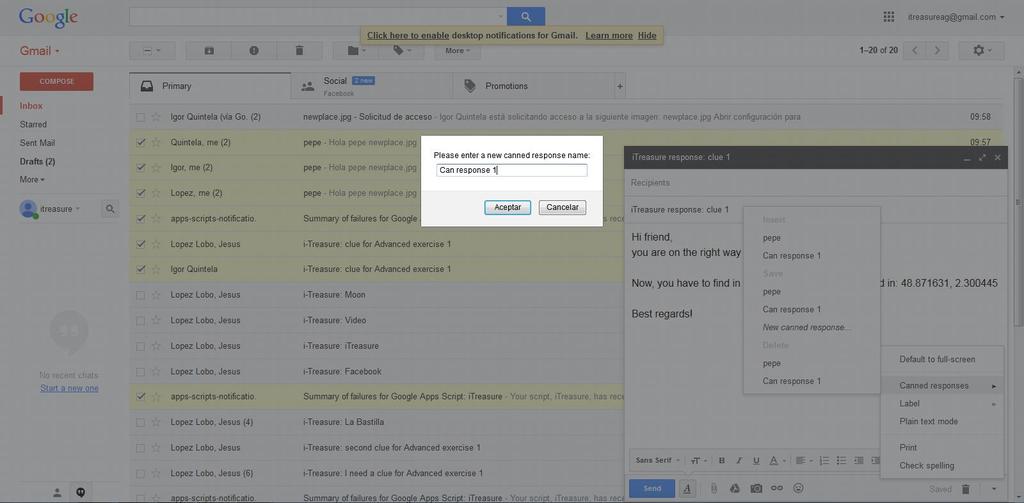Click the Bold formatting button
The image size is (1024, 503).
click(x=722, y=461)
